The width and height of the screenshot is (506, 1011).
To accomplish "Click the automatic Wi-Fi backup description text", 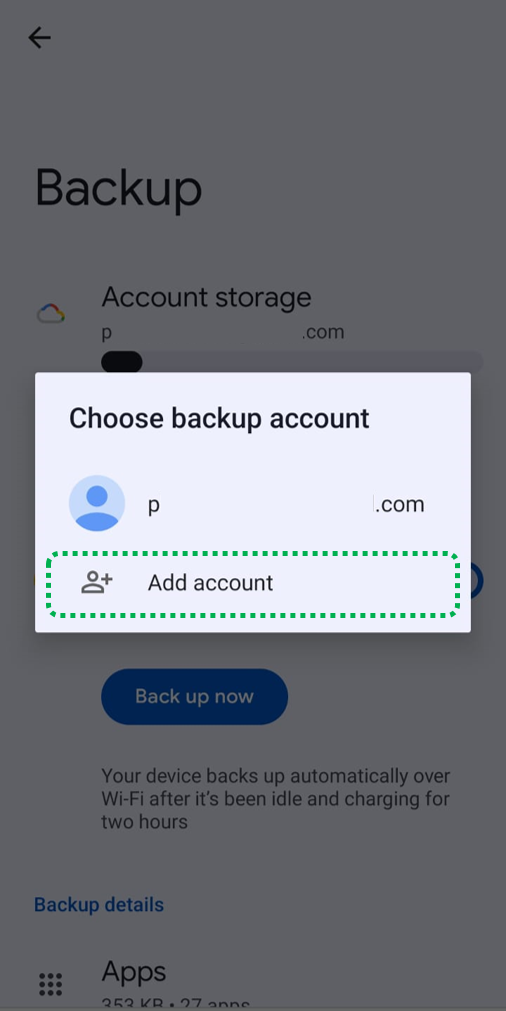I will [x=276, y=798].
